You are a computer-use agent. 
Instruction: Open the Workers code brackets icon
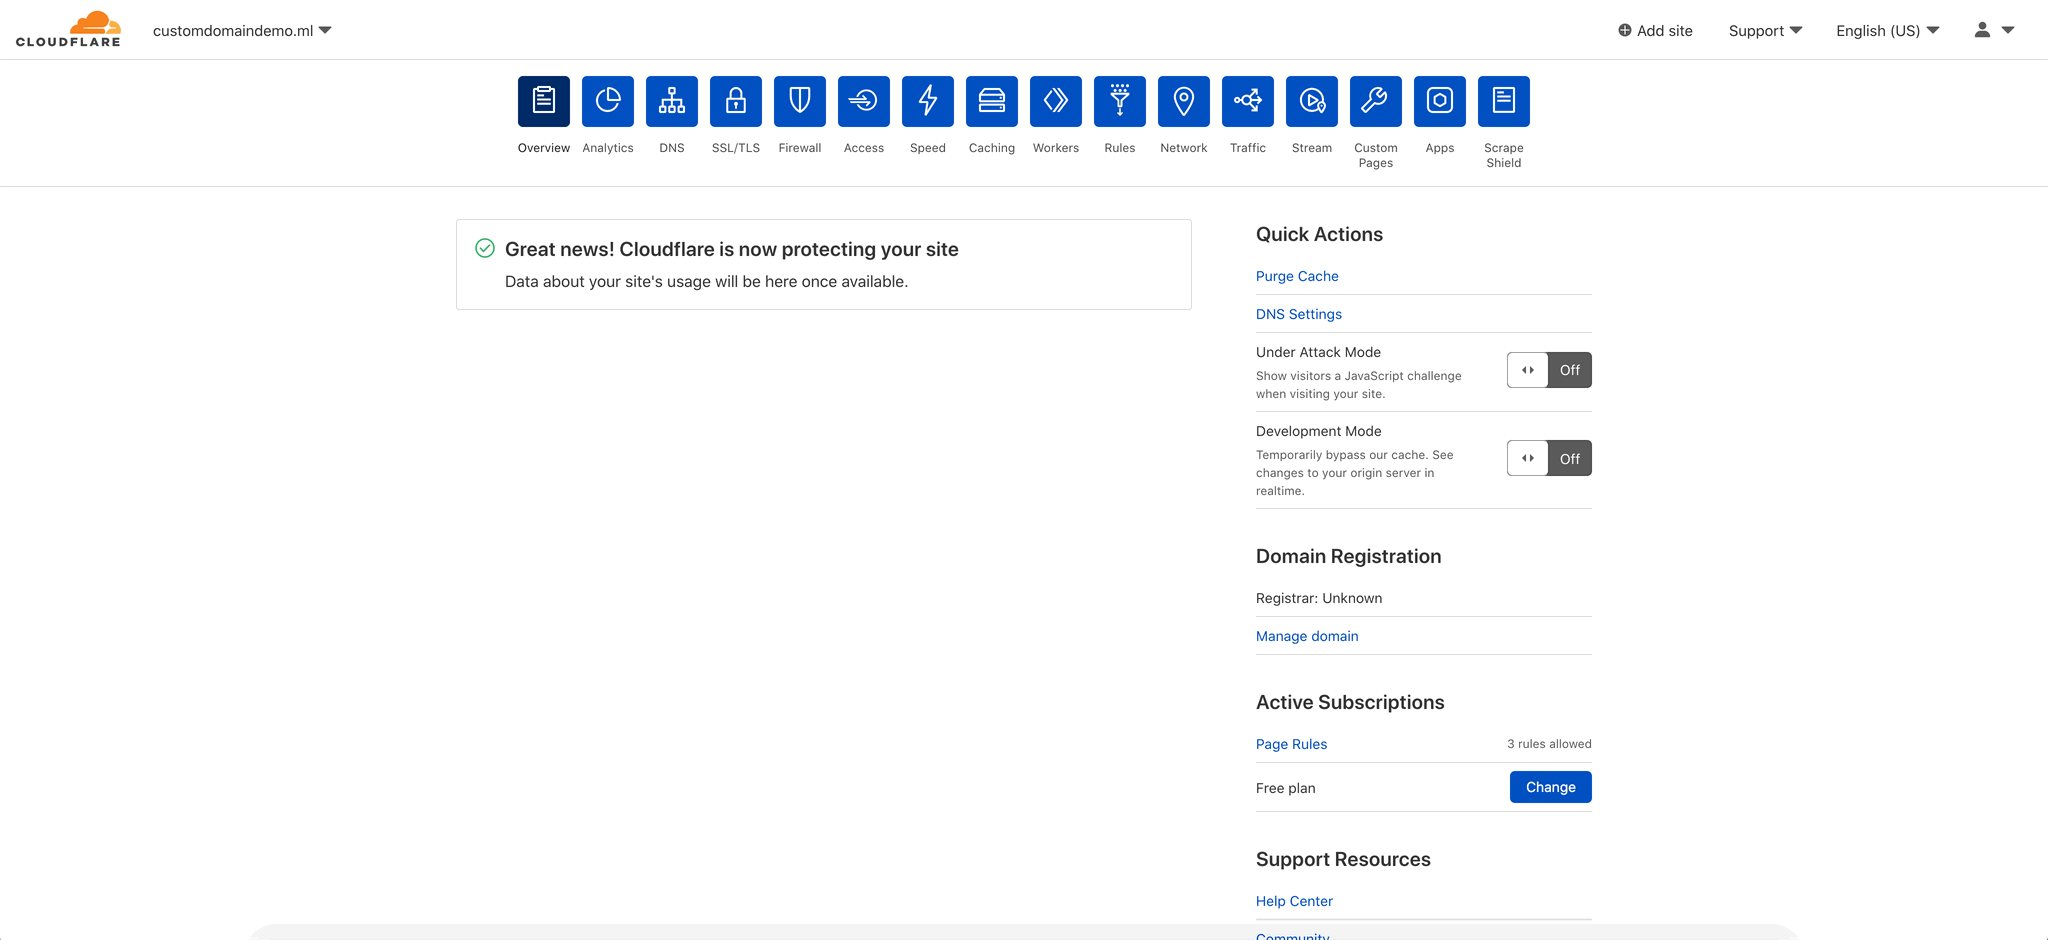click(1056, 101)
